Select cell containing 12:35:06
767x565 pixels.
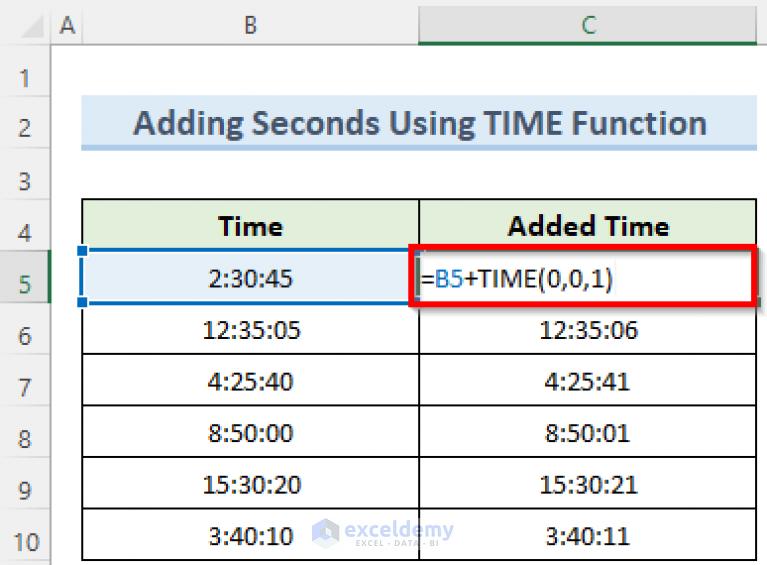[588, 330]
